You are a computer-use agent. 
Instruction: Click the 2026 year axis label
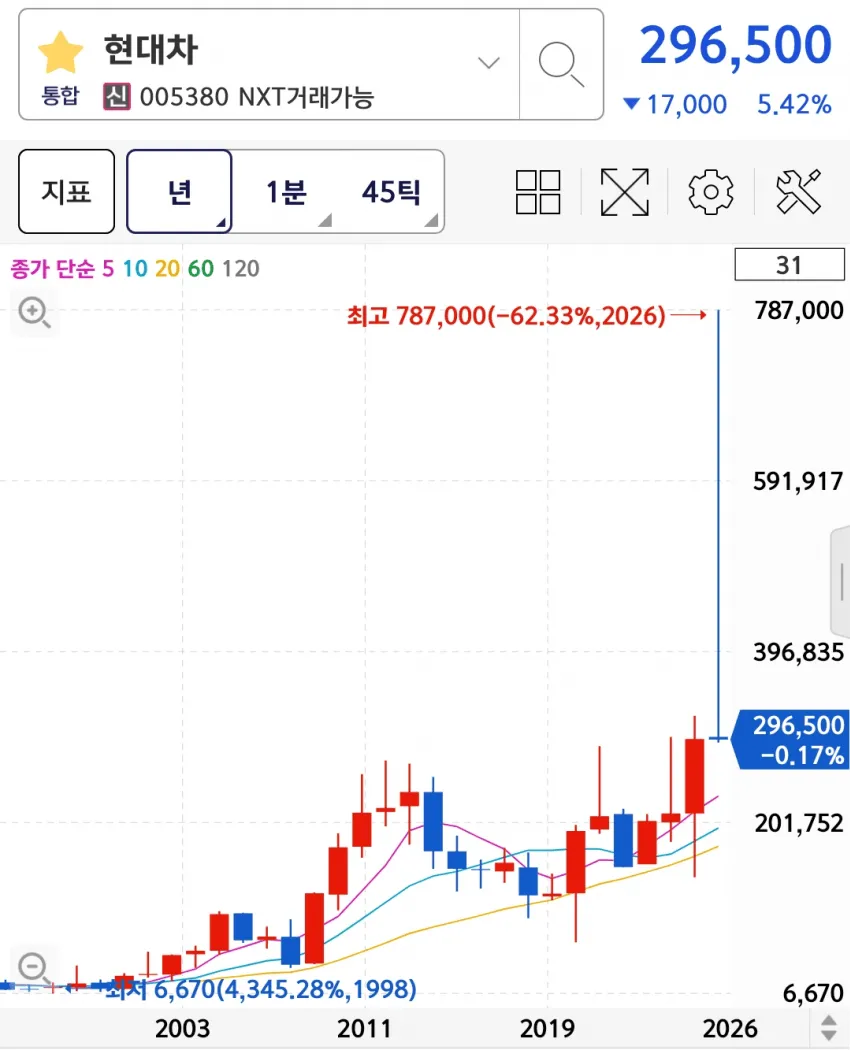click(729, 1028)
